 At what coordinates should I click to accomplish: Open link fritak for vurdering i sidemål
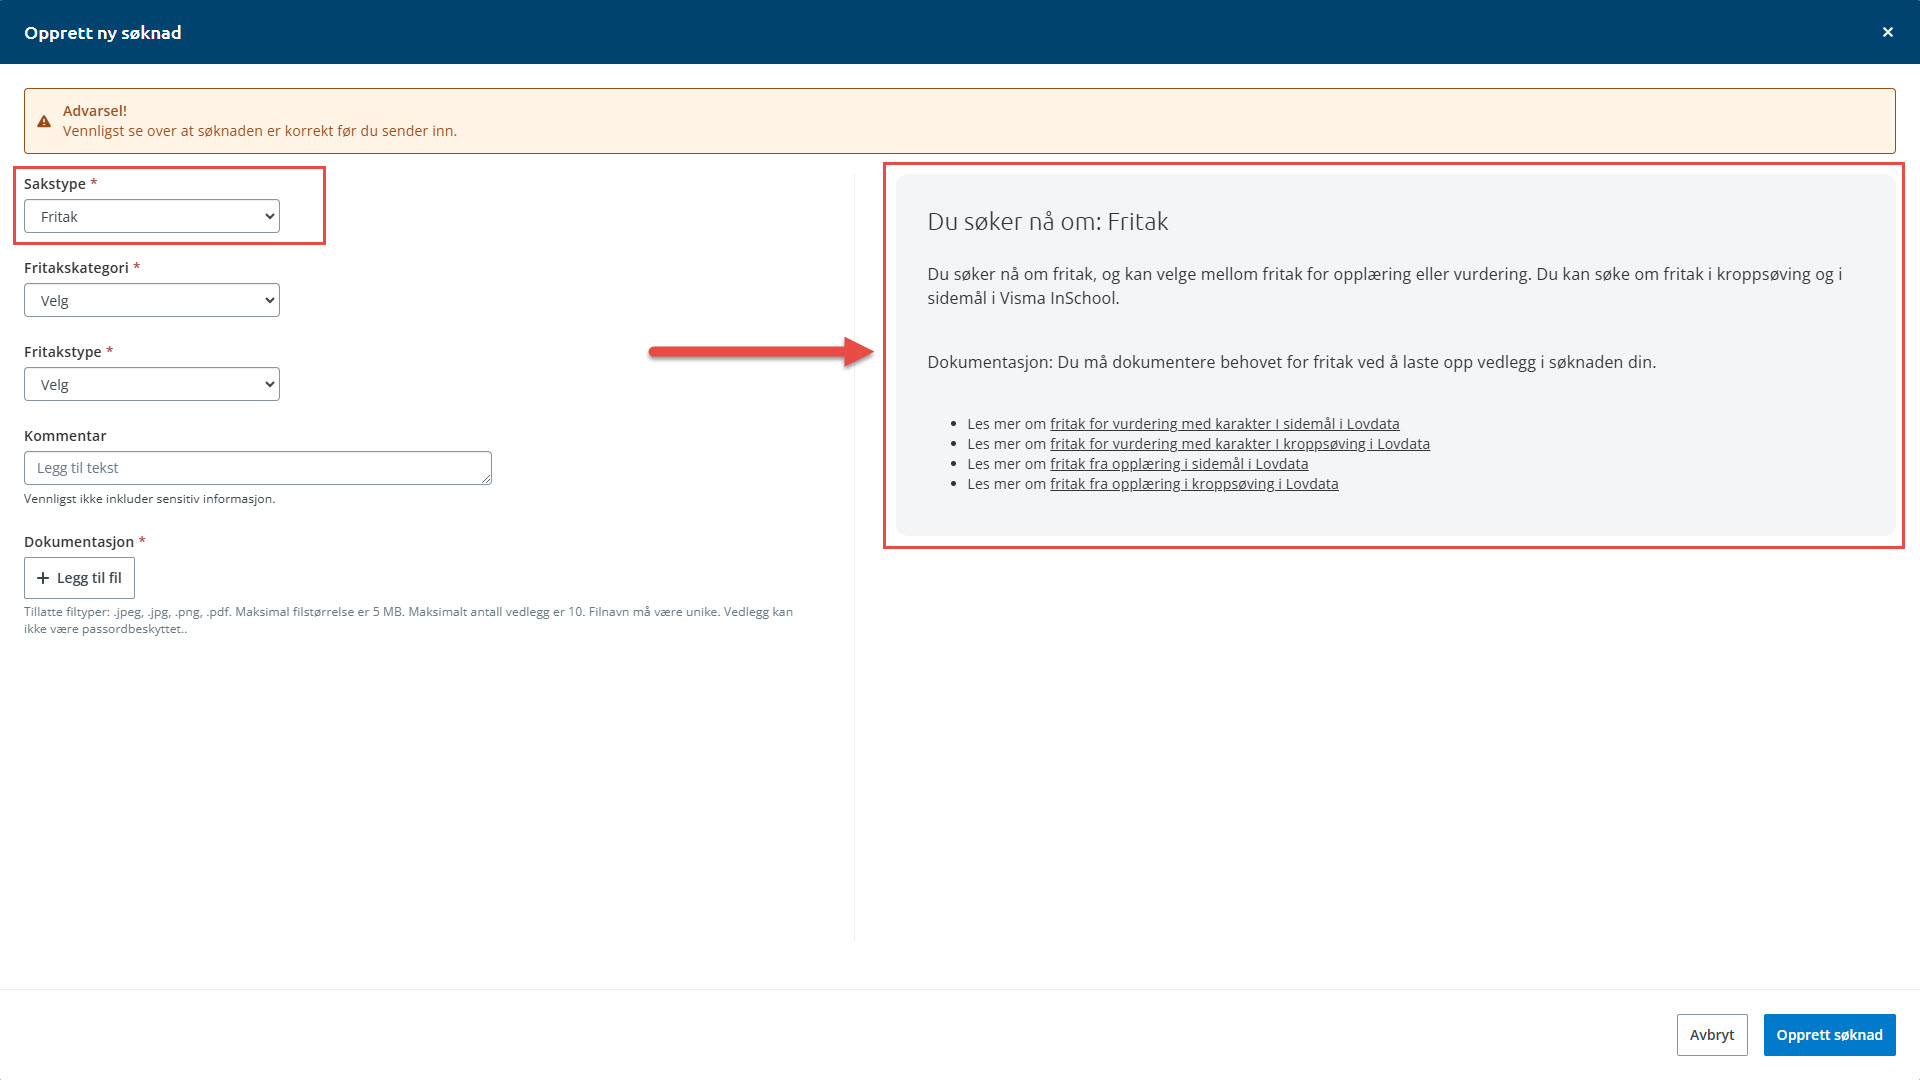[x=1224, y=424]
